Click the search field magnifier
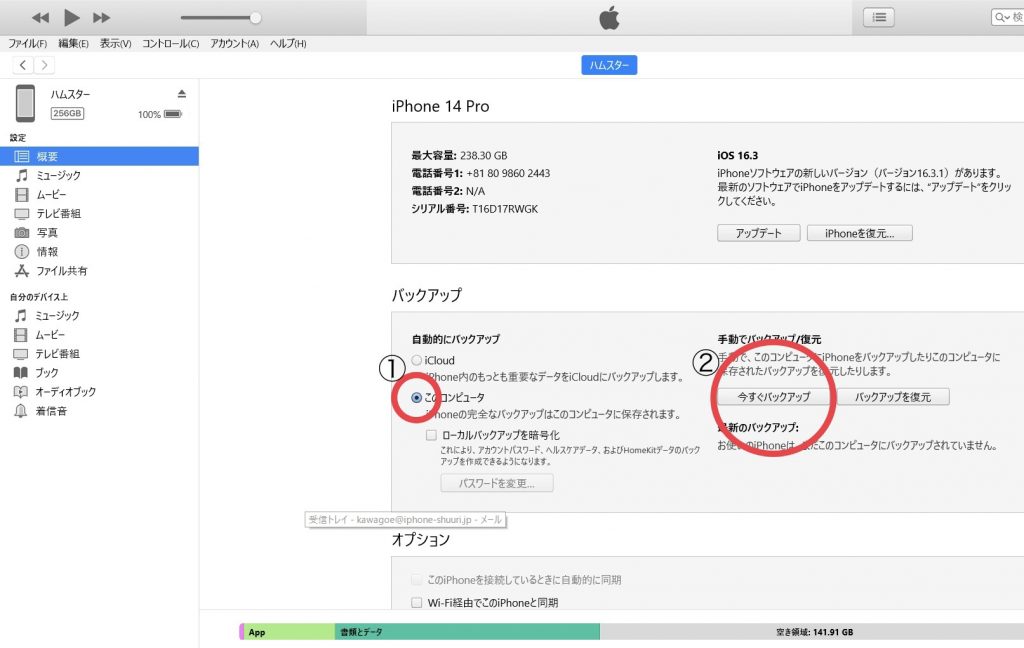 point(1000,18)
